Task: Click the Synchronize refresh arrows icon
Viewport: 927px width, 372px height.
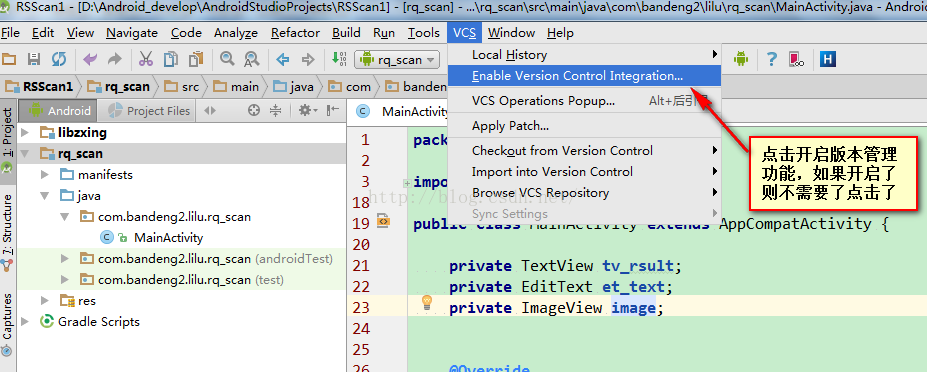Action: tap(59, 59)
